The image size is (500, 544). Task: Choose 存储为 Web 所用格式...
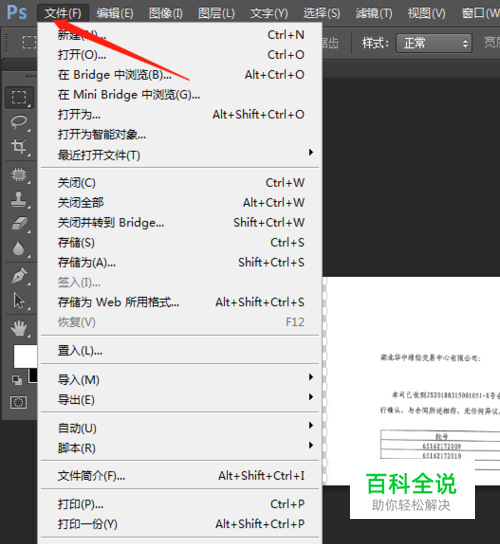[x=180, y=302]
